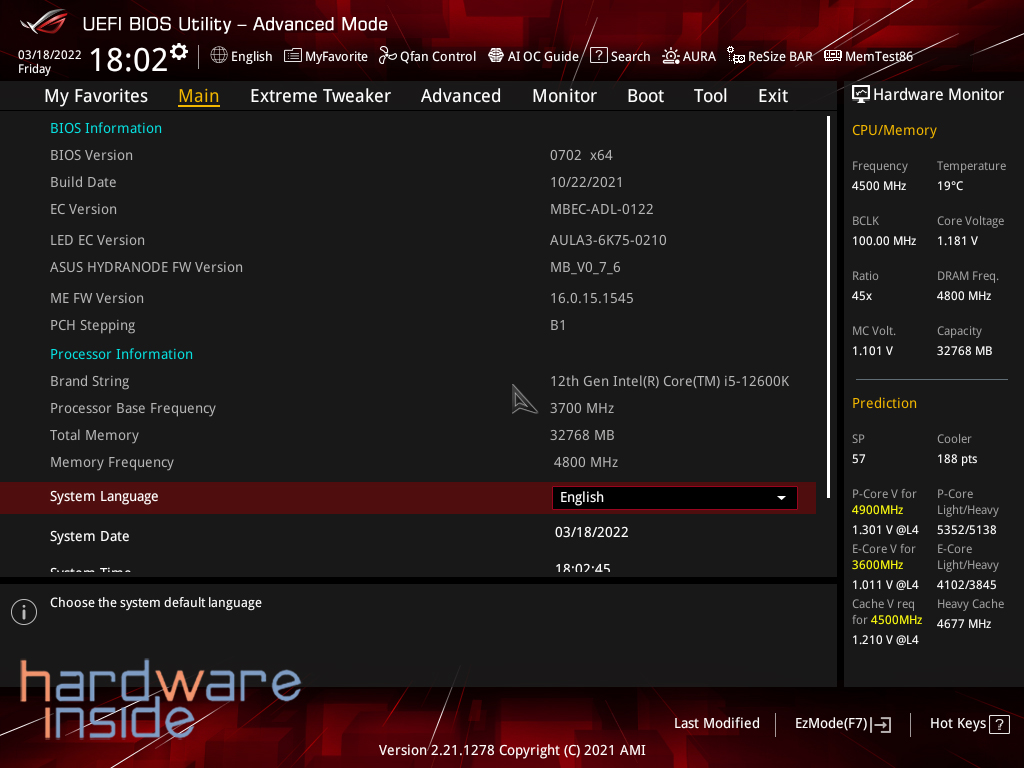Viewport: 1024px width, 768px height.
Task: Open the Advanced tab
Action: 460,96
